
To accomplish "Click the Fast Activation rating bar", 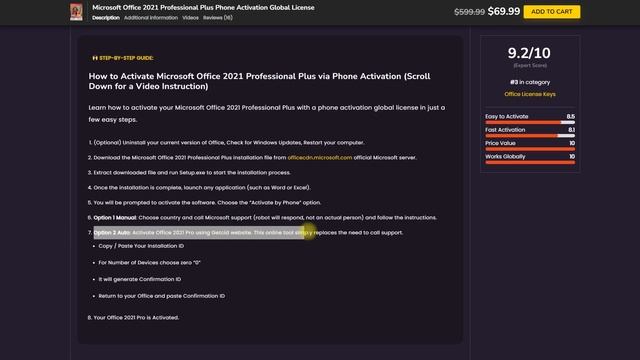I will (x=530, y=136).
